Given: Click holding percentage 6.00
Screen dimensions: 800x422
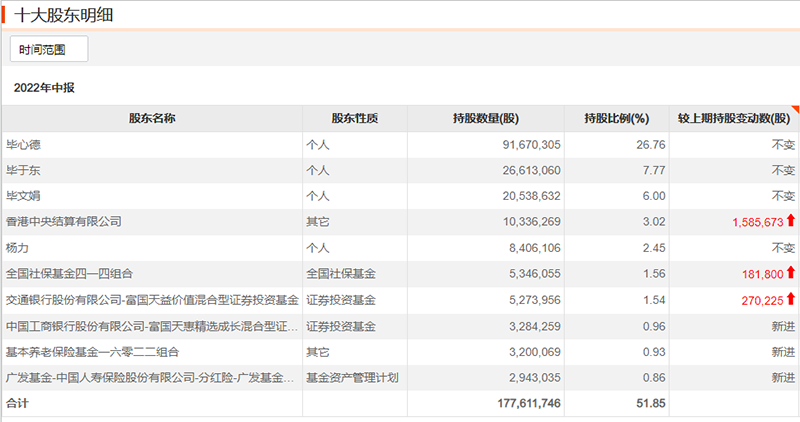Looking at the screenshot, I should (x=654, y=195).
